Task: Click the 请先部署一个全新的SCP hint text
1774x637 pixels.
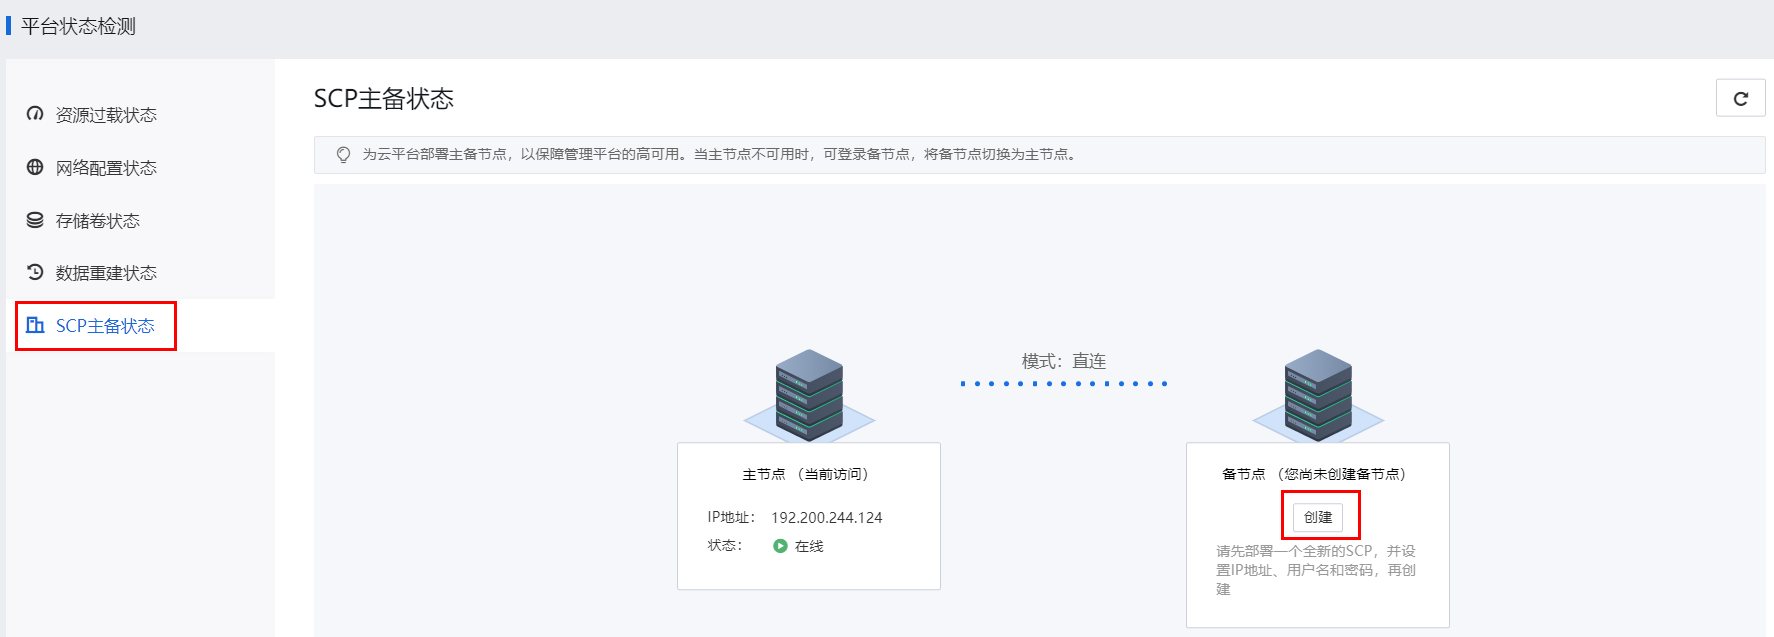Action: [x=1316, y=570]
